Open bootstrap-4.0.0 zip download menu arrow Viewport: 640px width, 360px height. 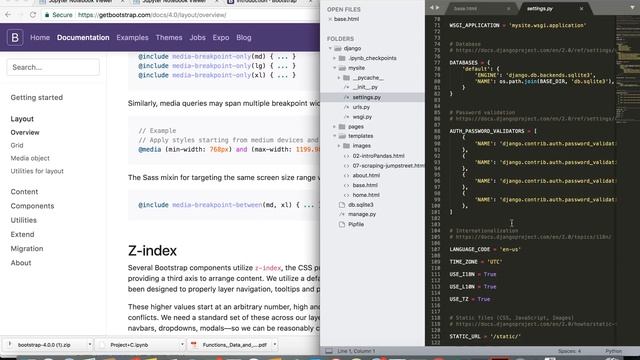click(90, 345)
